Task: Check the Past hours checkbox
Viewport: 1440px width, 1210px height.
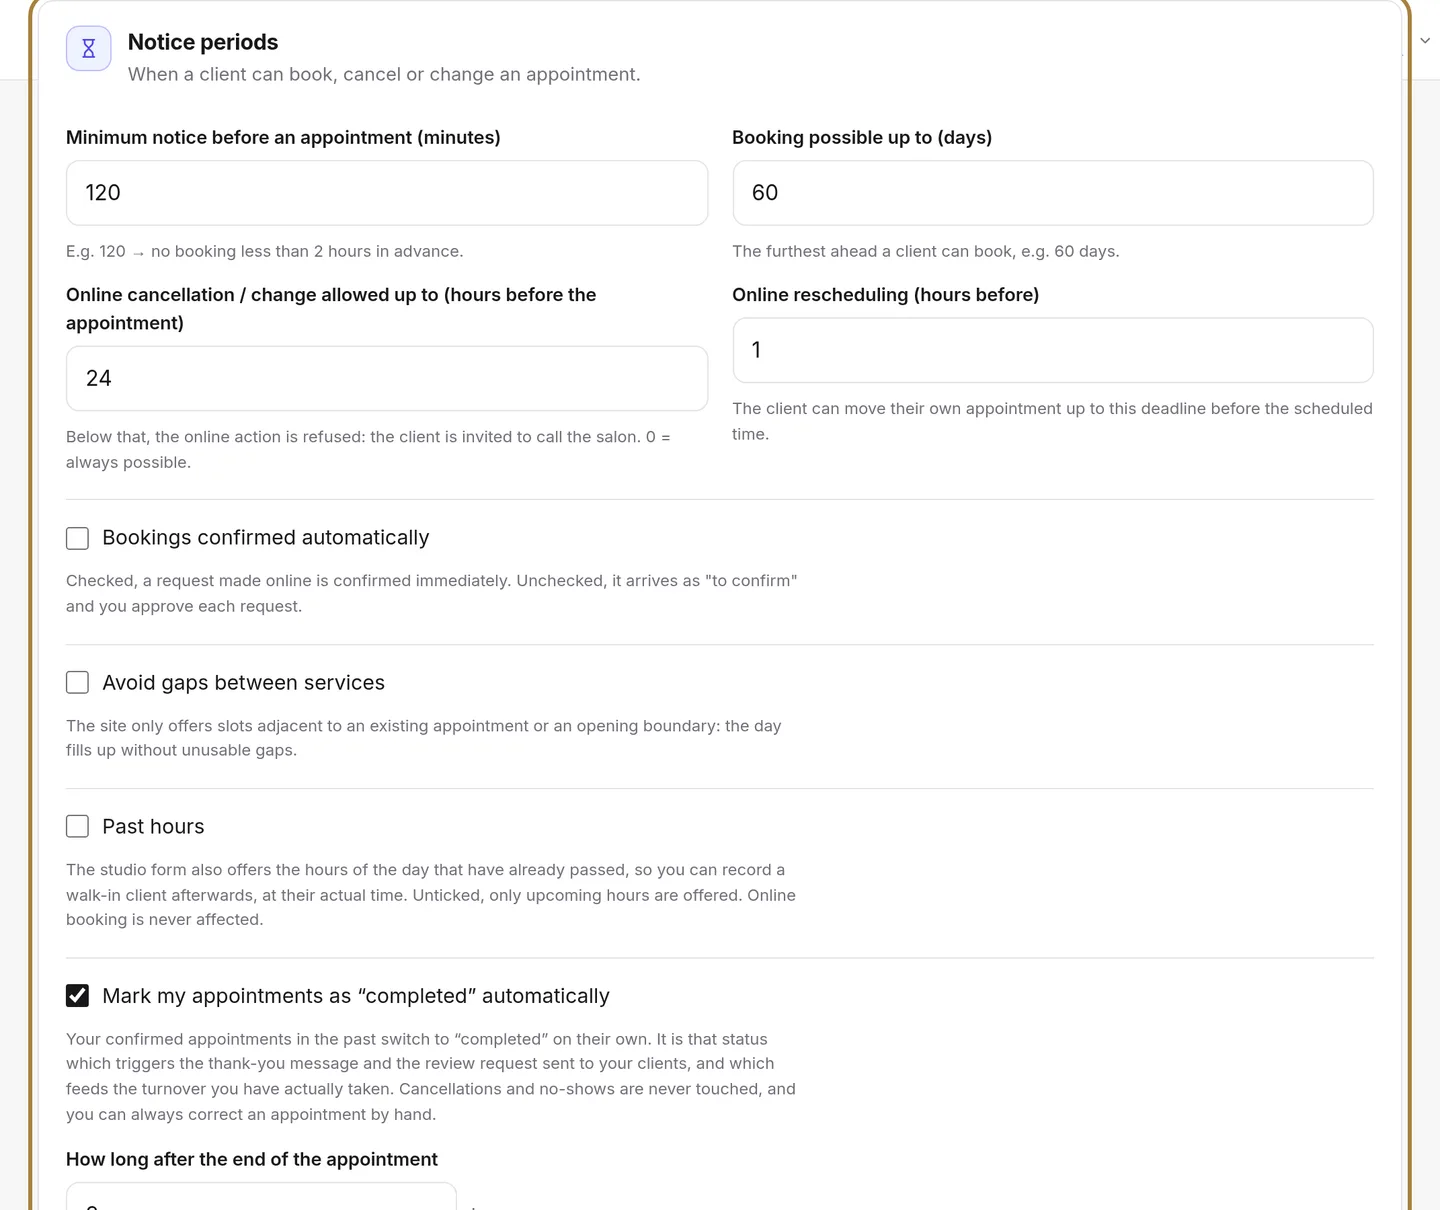Action: point(77,826)
